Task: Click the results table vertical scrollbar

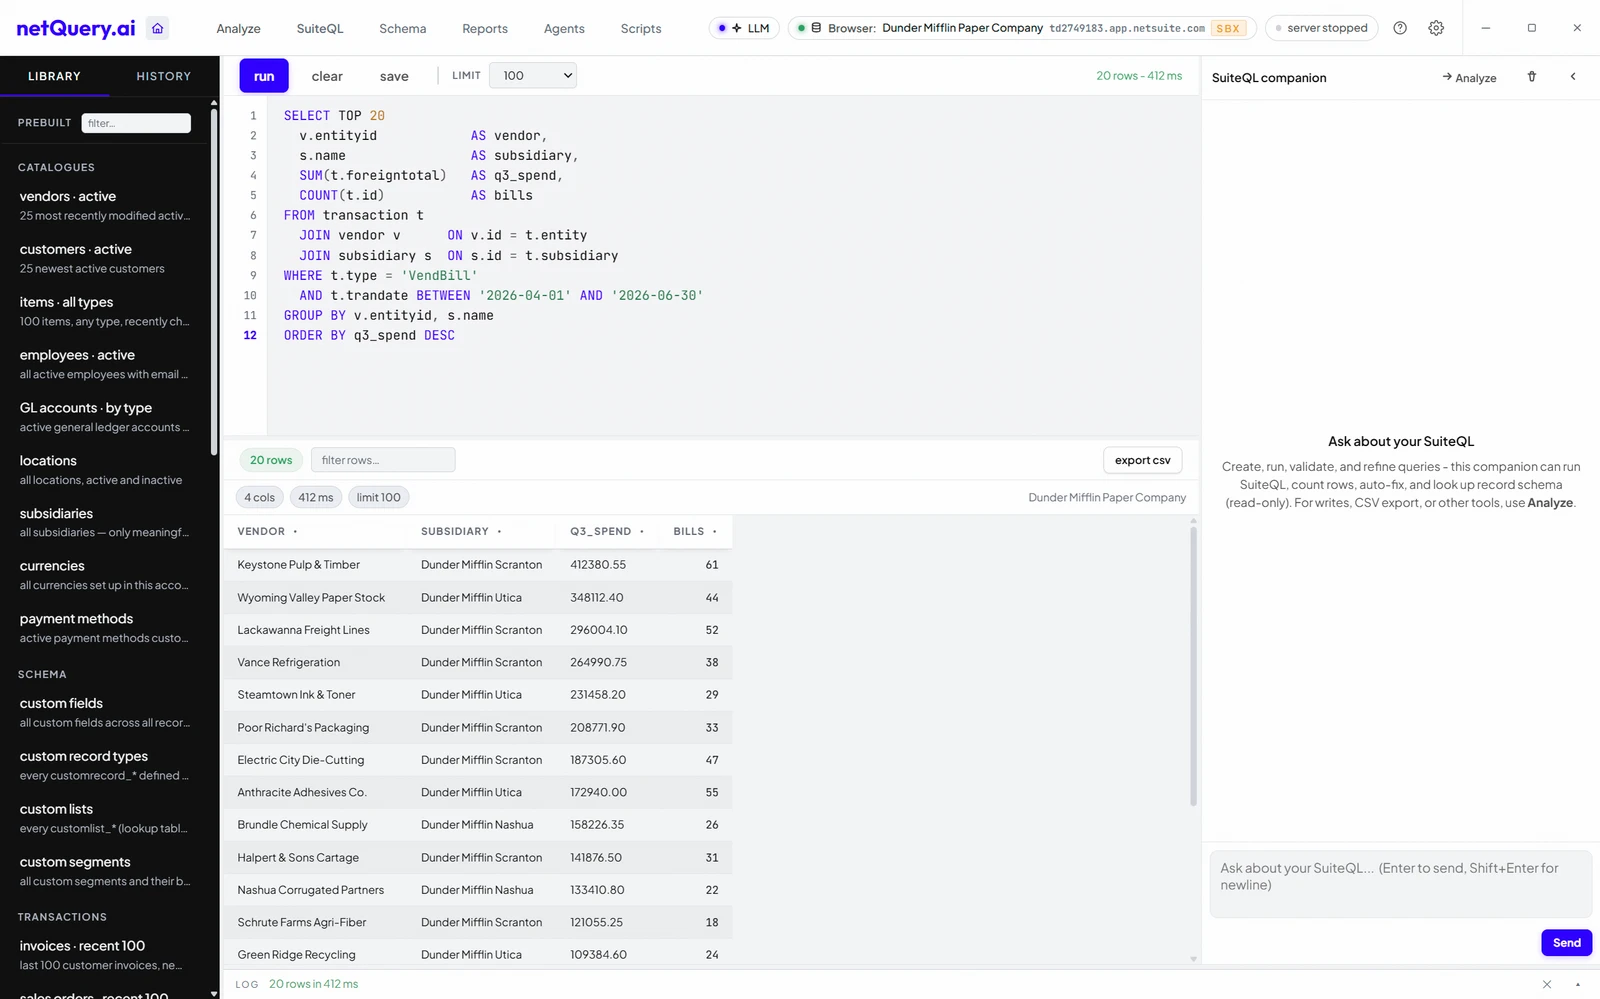Action: click(1193, 665)
